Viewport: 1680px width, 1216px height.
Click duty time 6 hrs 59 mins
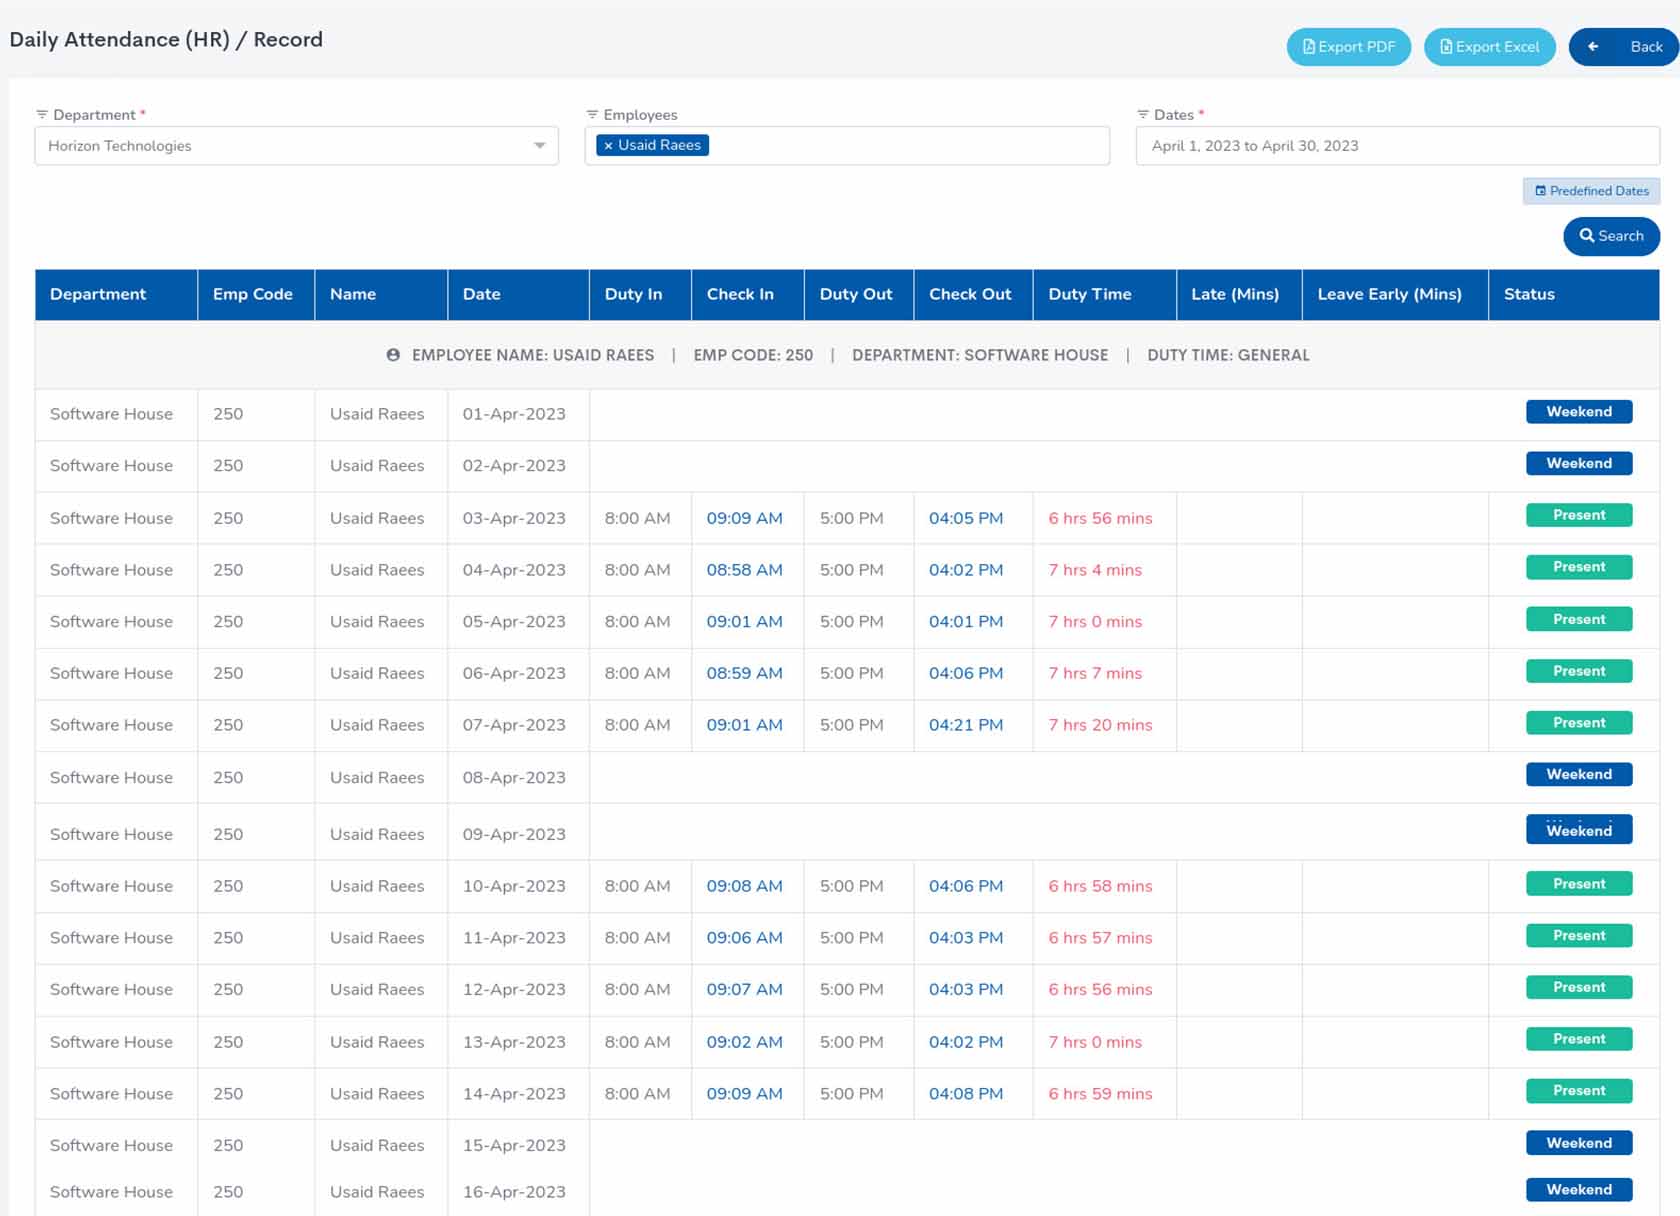tap(1100, 1094)
